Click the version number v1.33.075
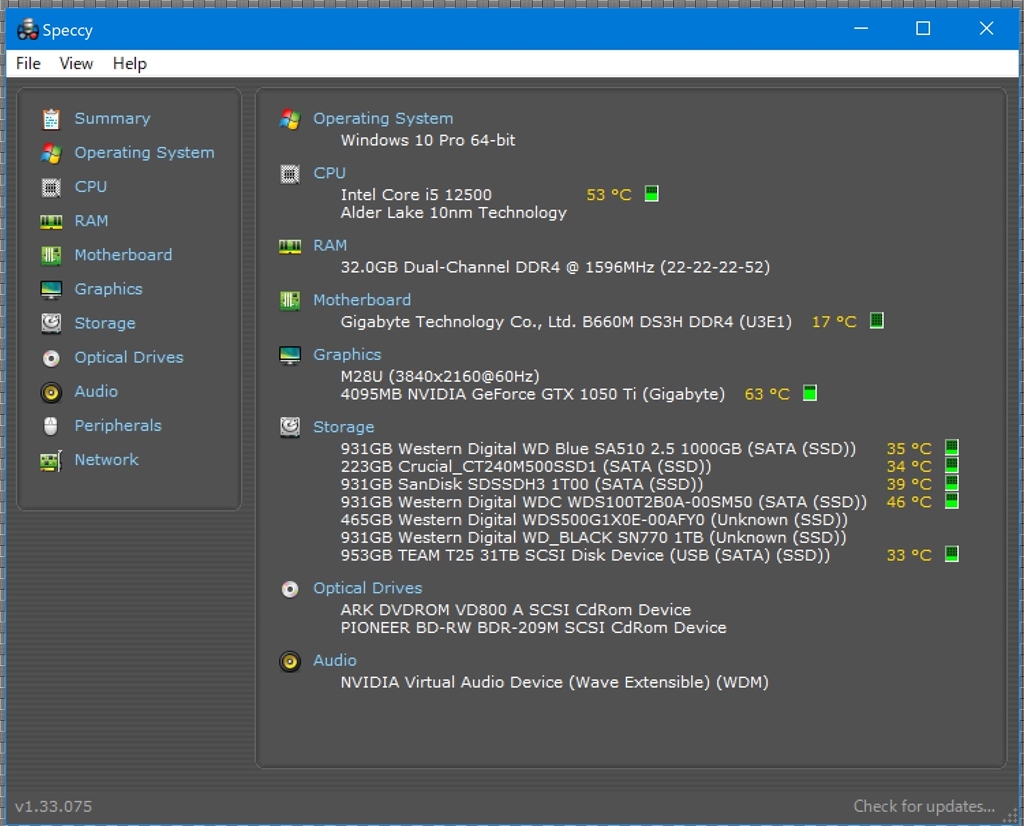 [54, 806]
